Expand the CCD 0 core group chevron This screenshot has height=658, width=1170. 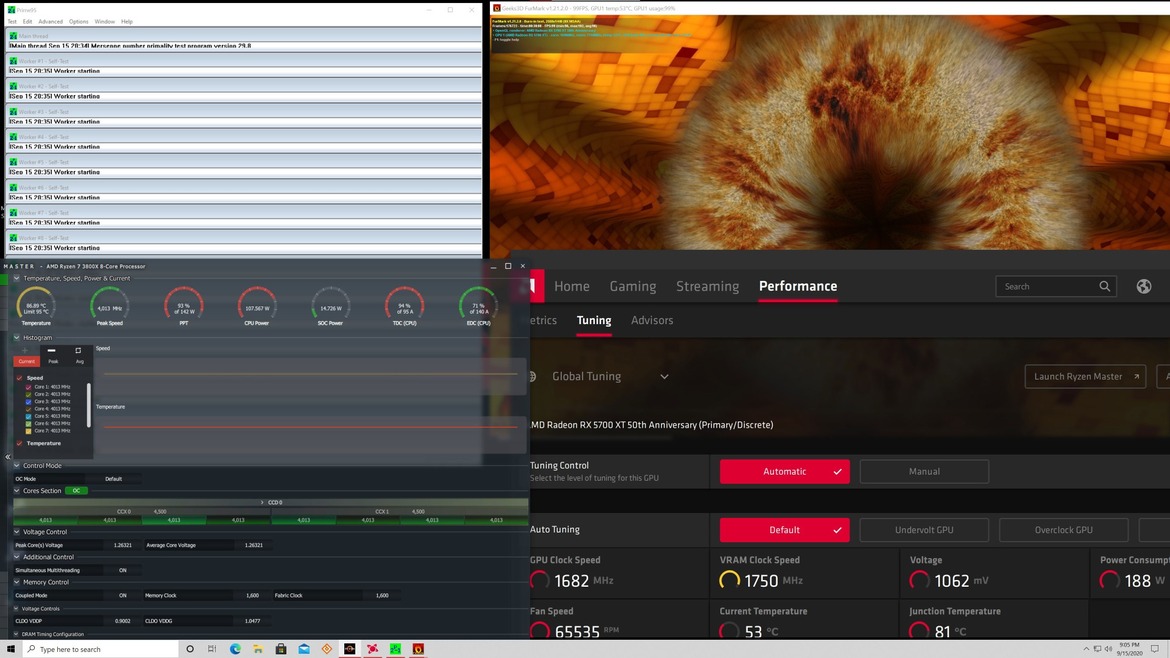[262, 503]
